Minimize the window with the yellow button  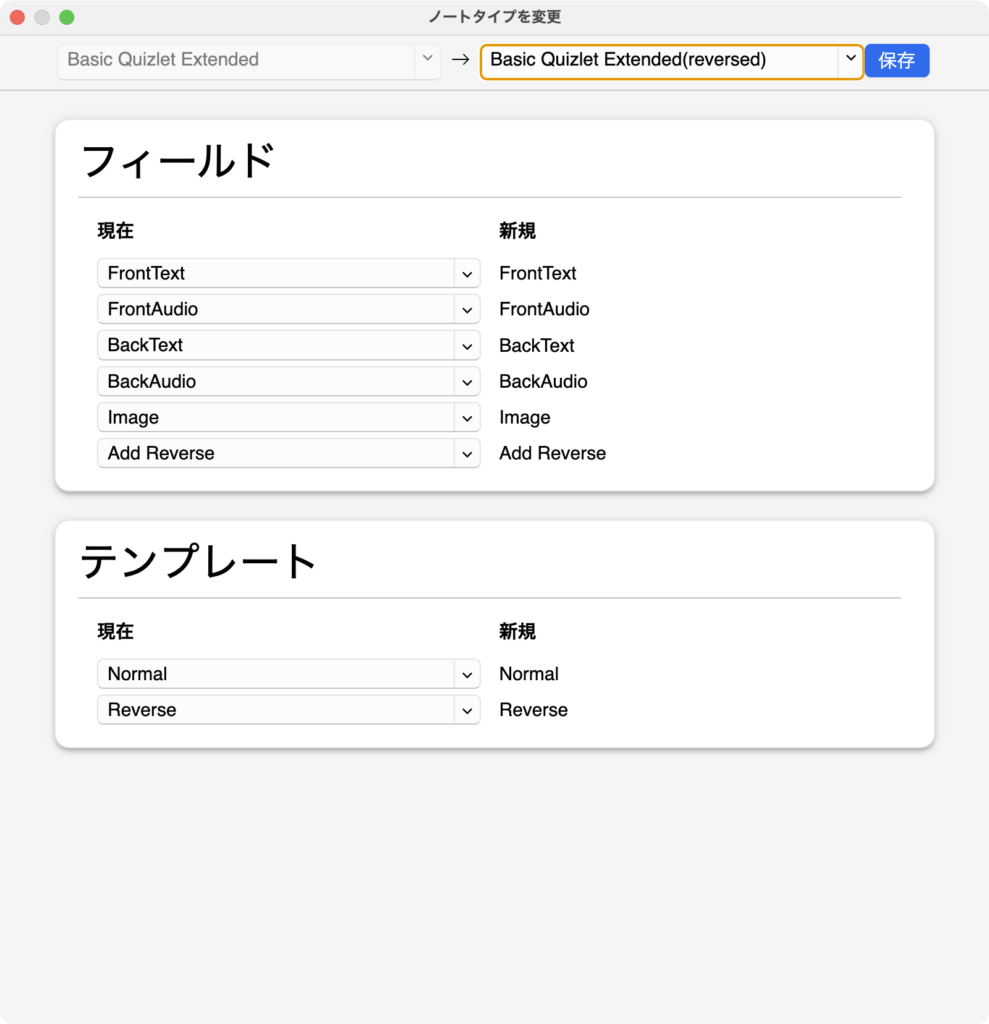point(42,17)
